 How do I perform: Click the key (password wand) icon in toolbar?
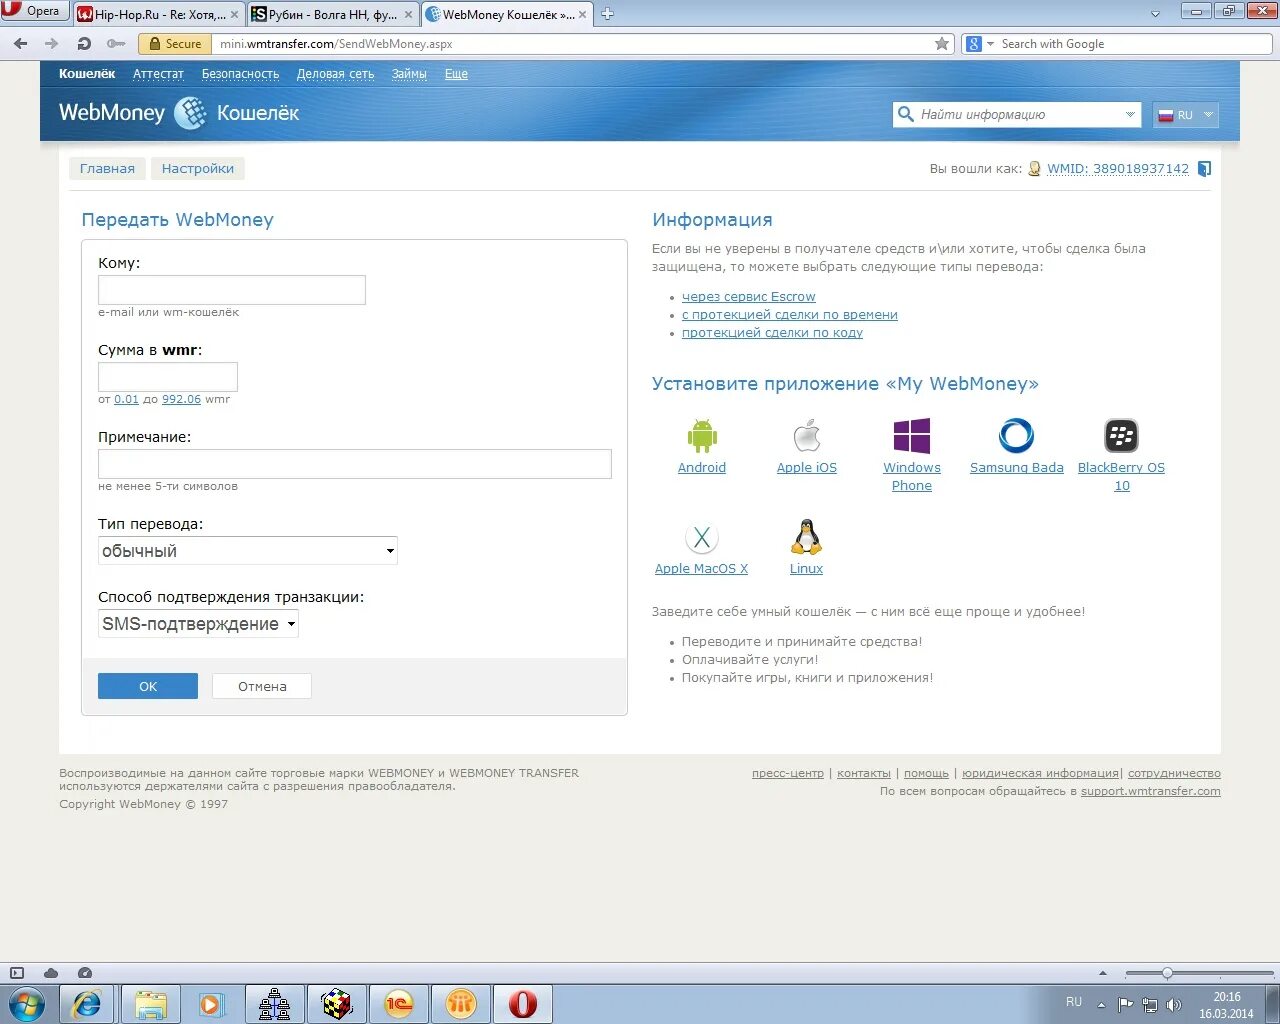pos(116,44)
